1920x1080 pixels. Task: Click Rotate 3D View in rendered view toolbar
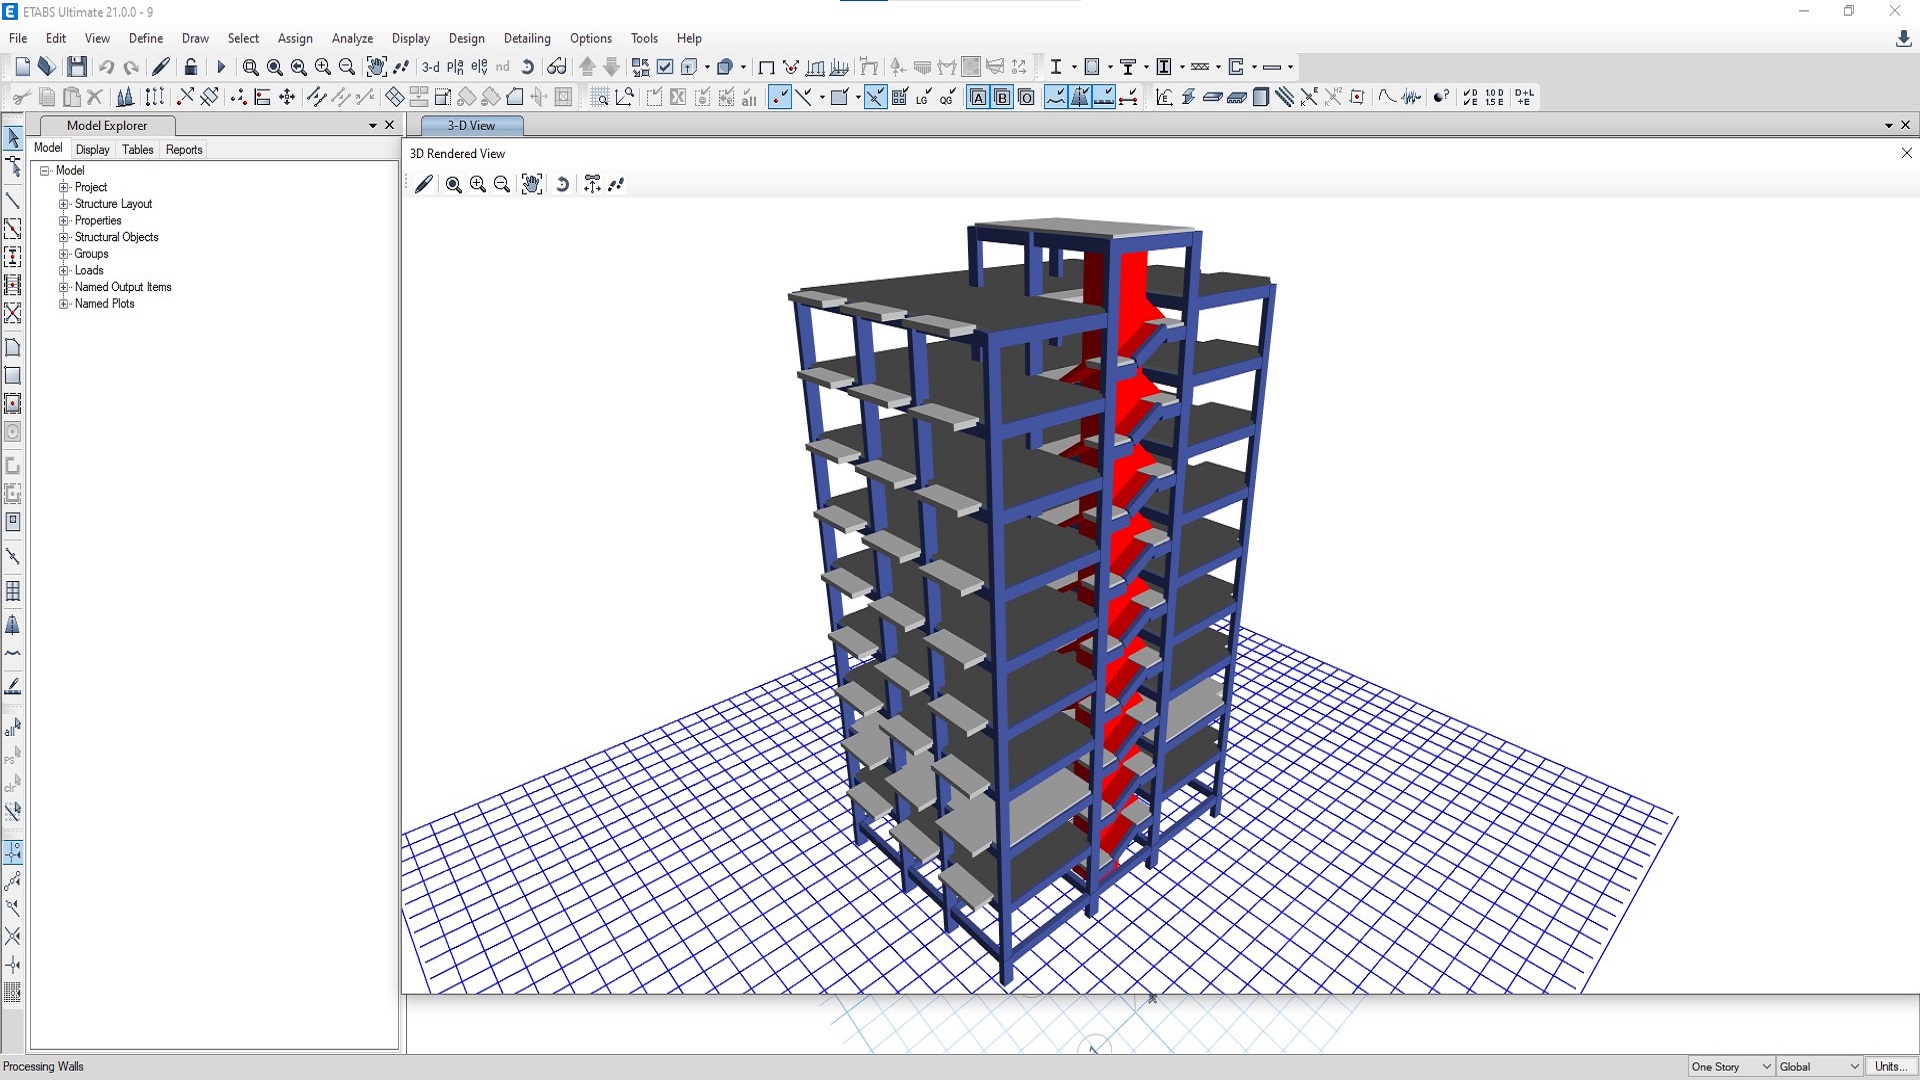(x=563, y=184)
